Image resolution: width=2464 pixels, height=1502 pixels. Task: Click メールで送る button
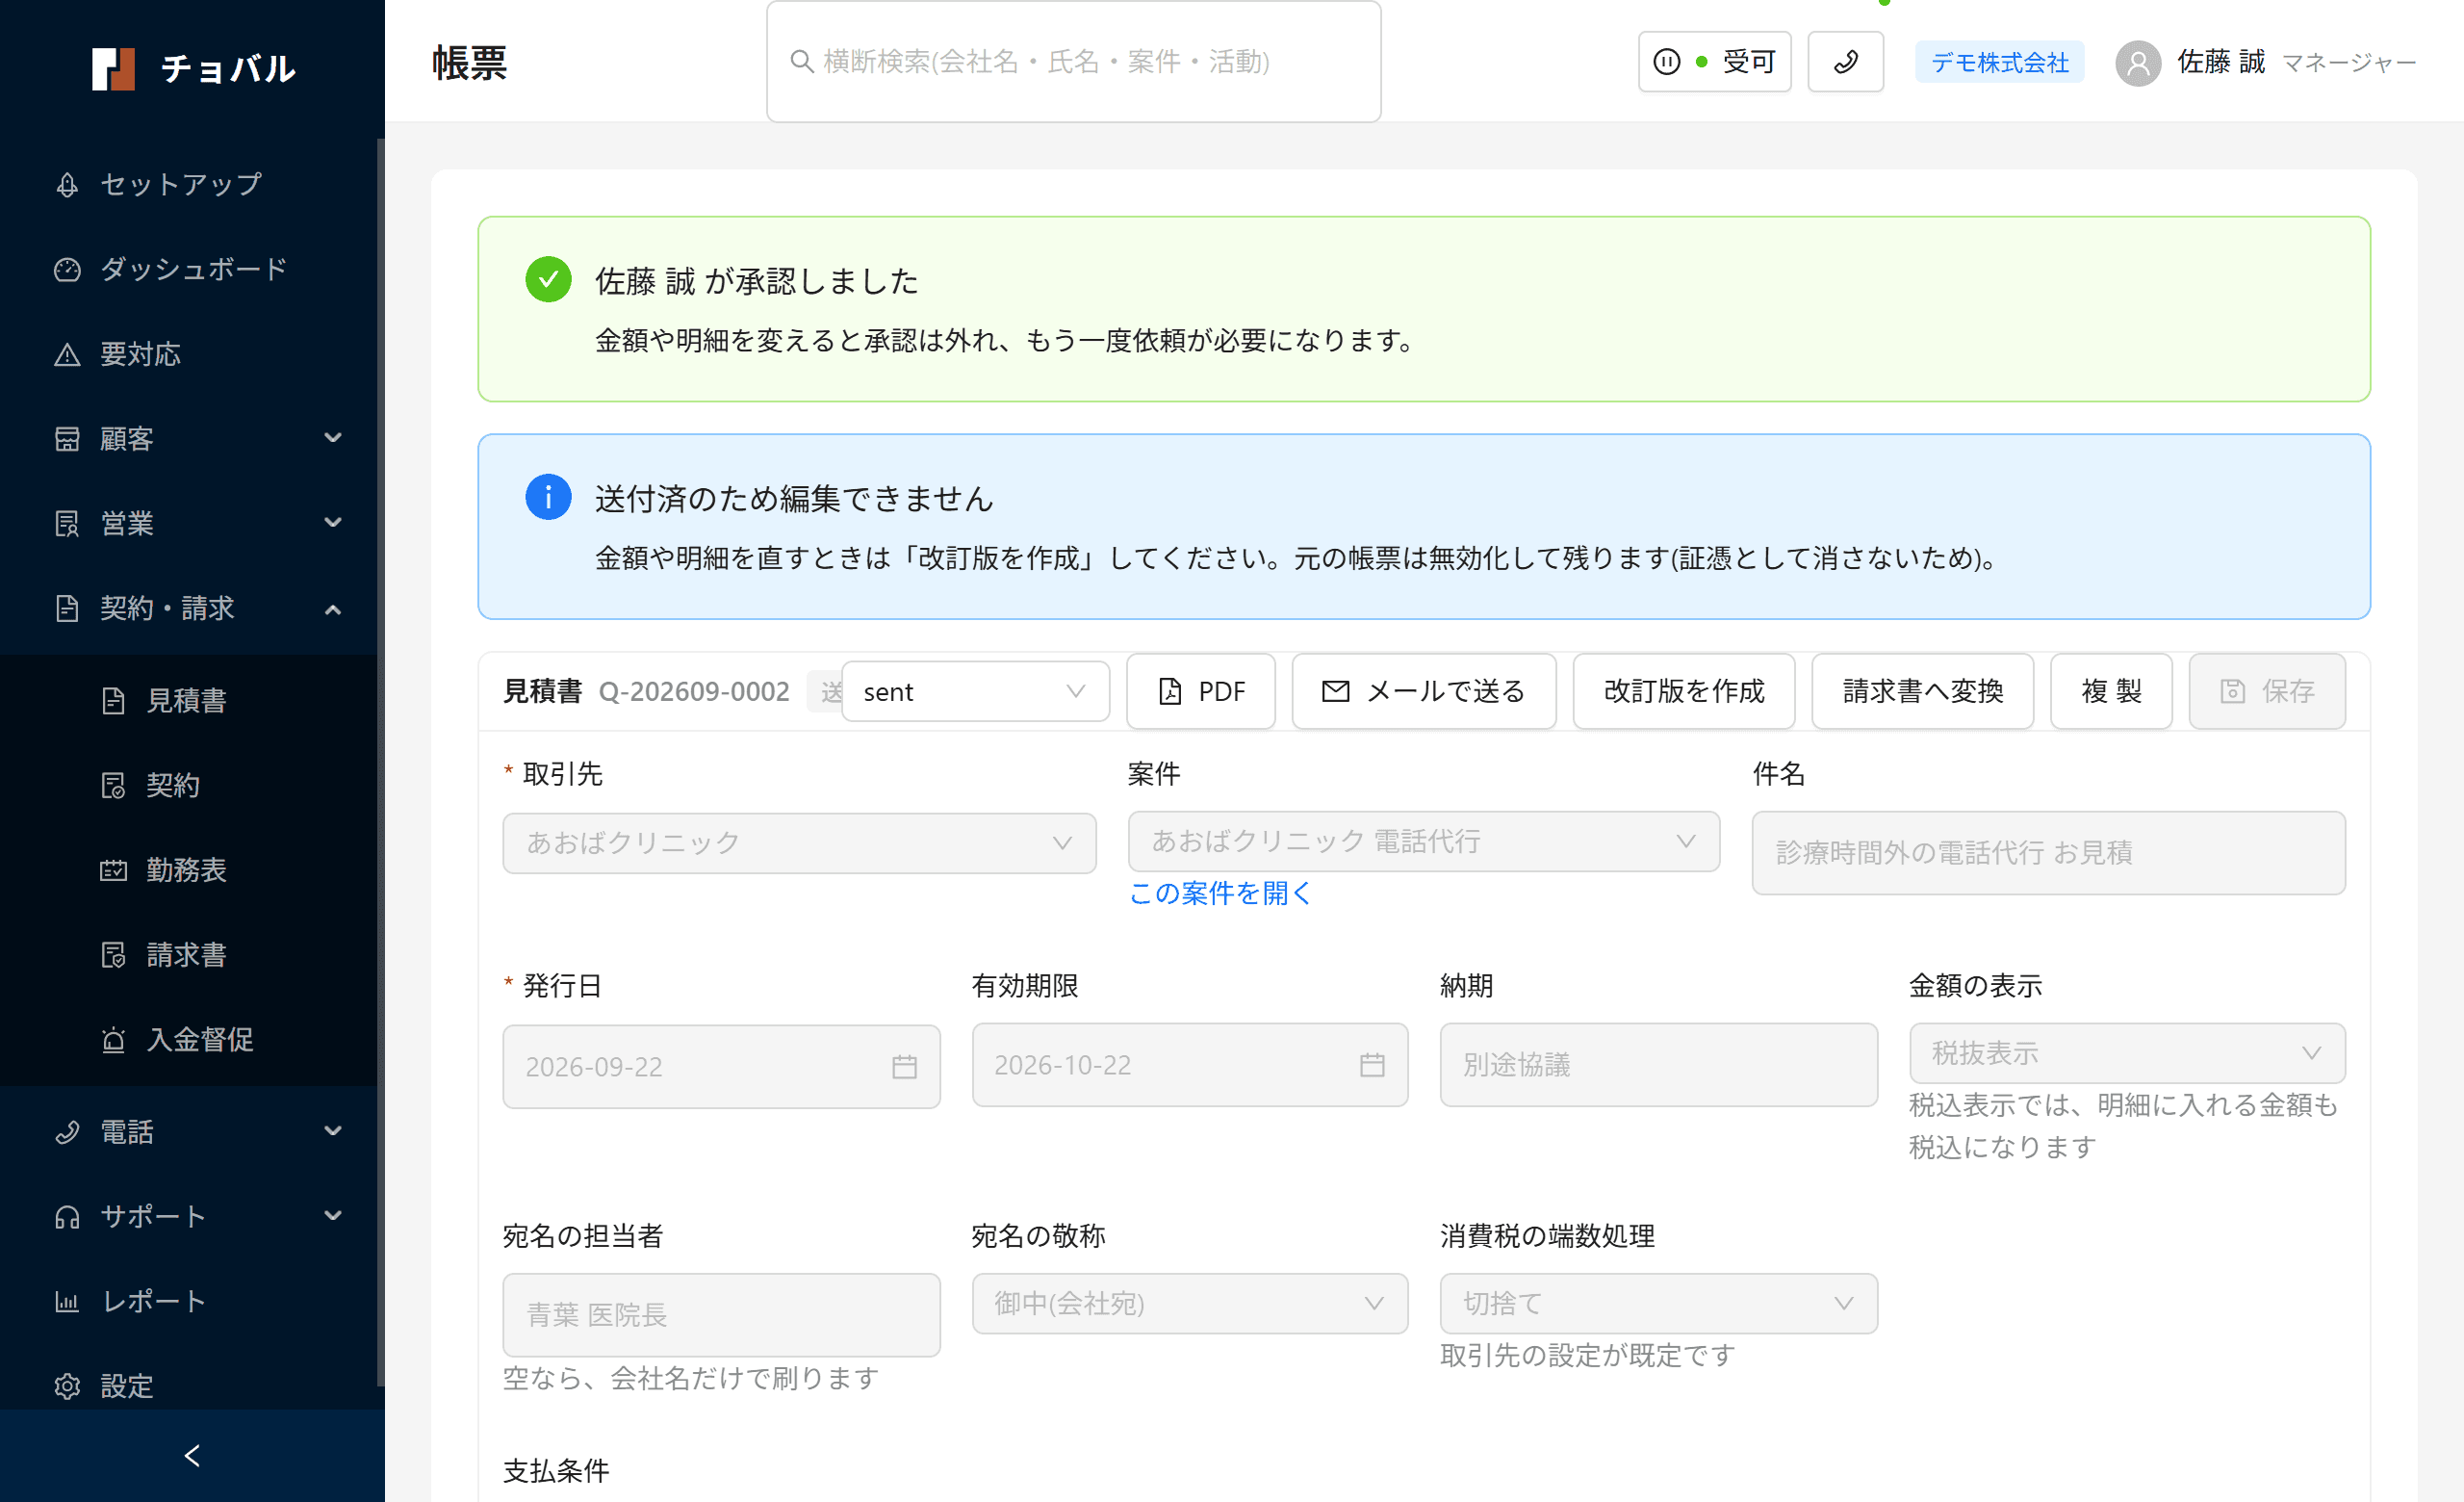1424,692
